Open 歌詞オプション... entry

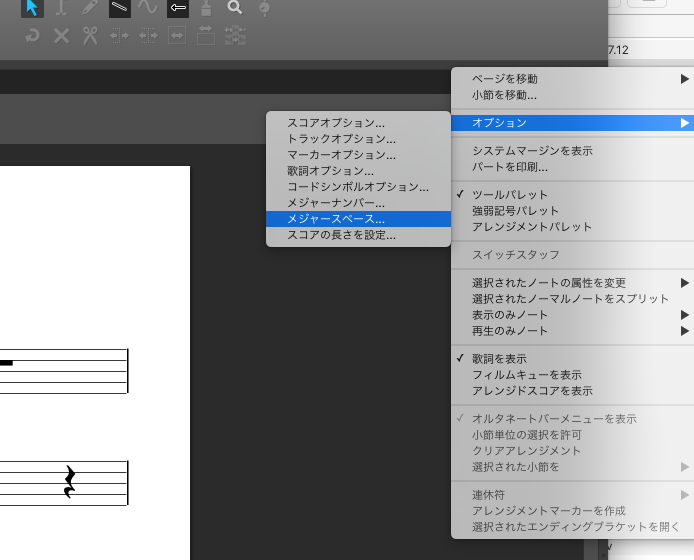pos(359,170)
